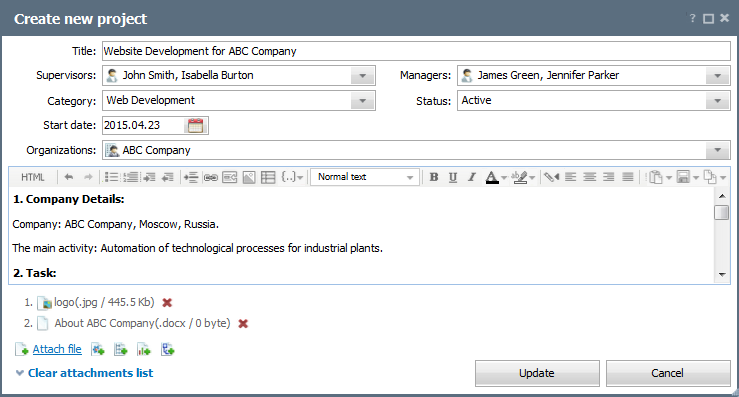Insert a numbered list

[131, 177]
